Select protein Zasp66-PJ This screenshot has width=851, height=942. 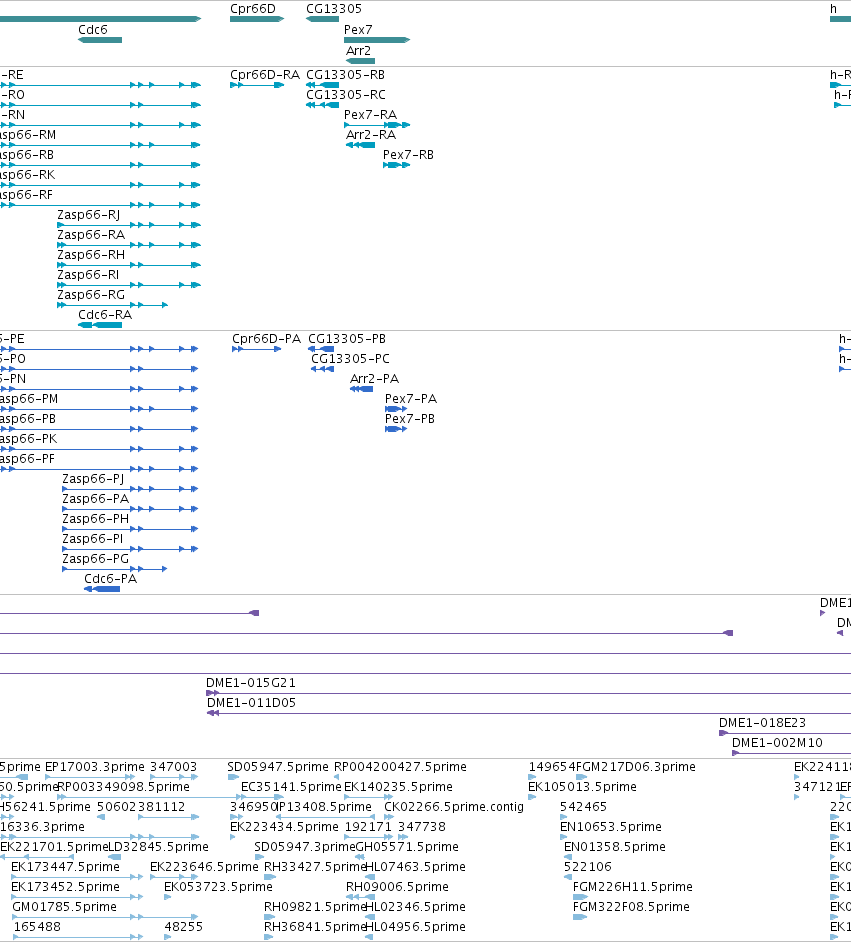point(93,478)
